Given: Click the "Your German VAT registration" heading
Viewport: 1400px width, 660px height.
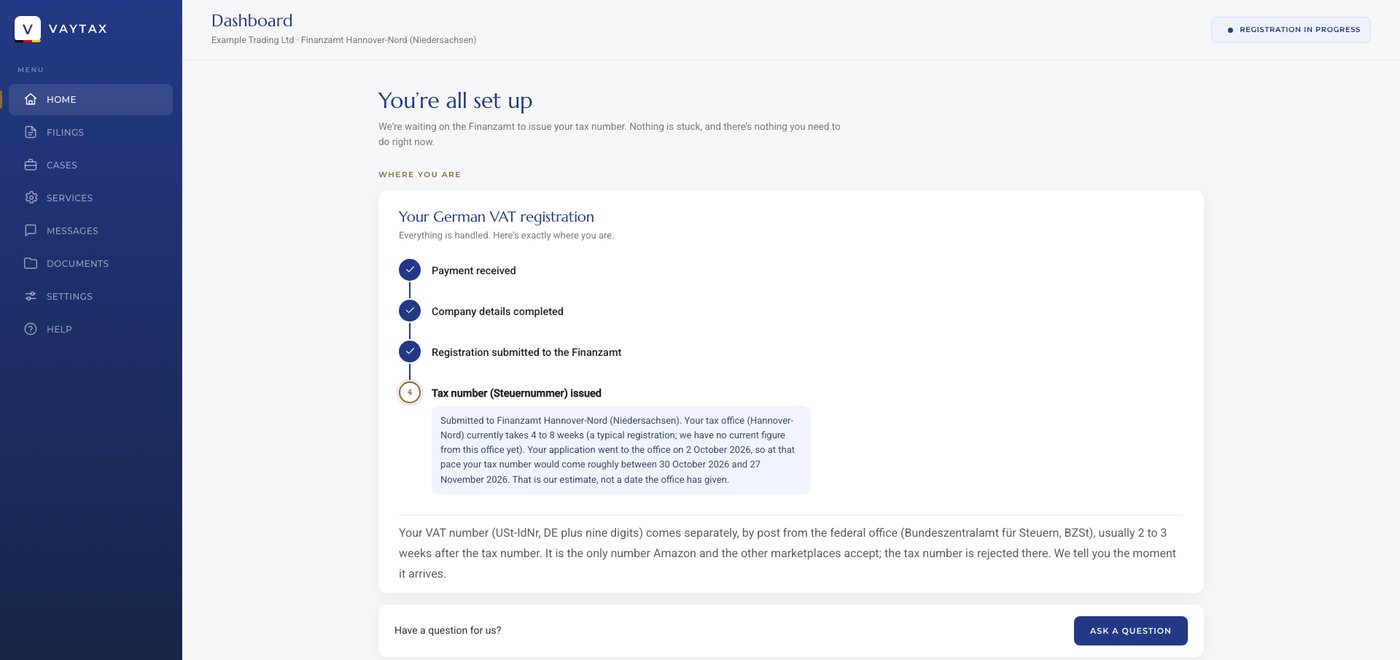Looking at the screenshot, I should pyautogui.click(x=496, y=217).
